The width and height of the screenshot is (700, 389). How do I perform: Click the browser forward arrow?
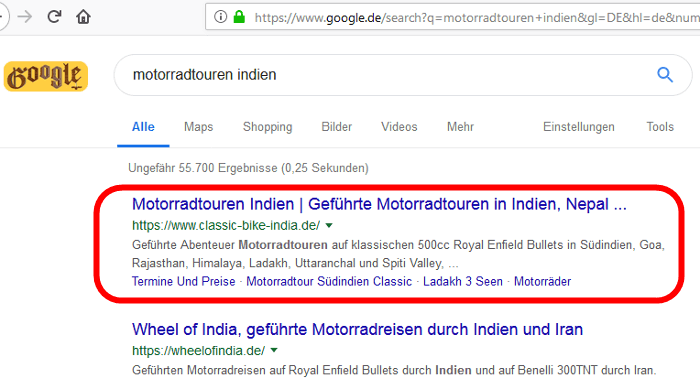click(25, 17)
